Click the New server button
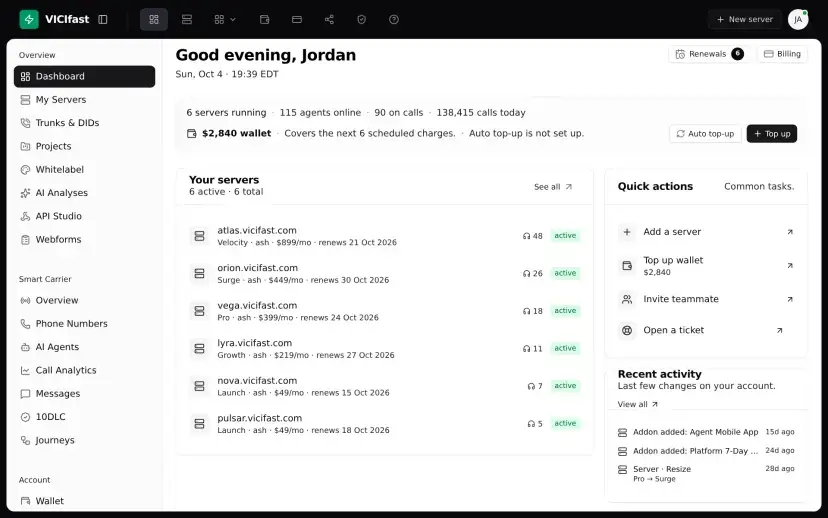Image resolution: width=828 pixels, height=518 pixels. pos(745,20)
